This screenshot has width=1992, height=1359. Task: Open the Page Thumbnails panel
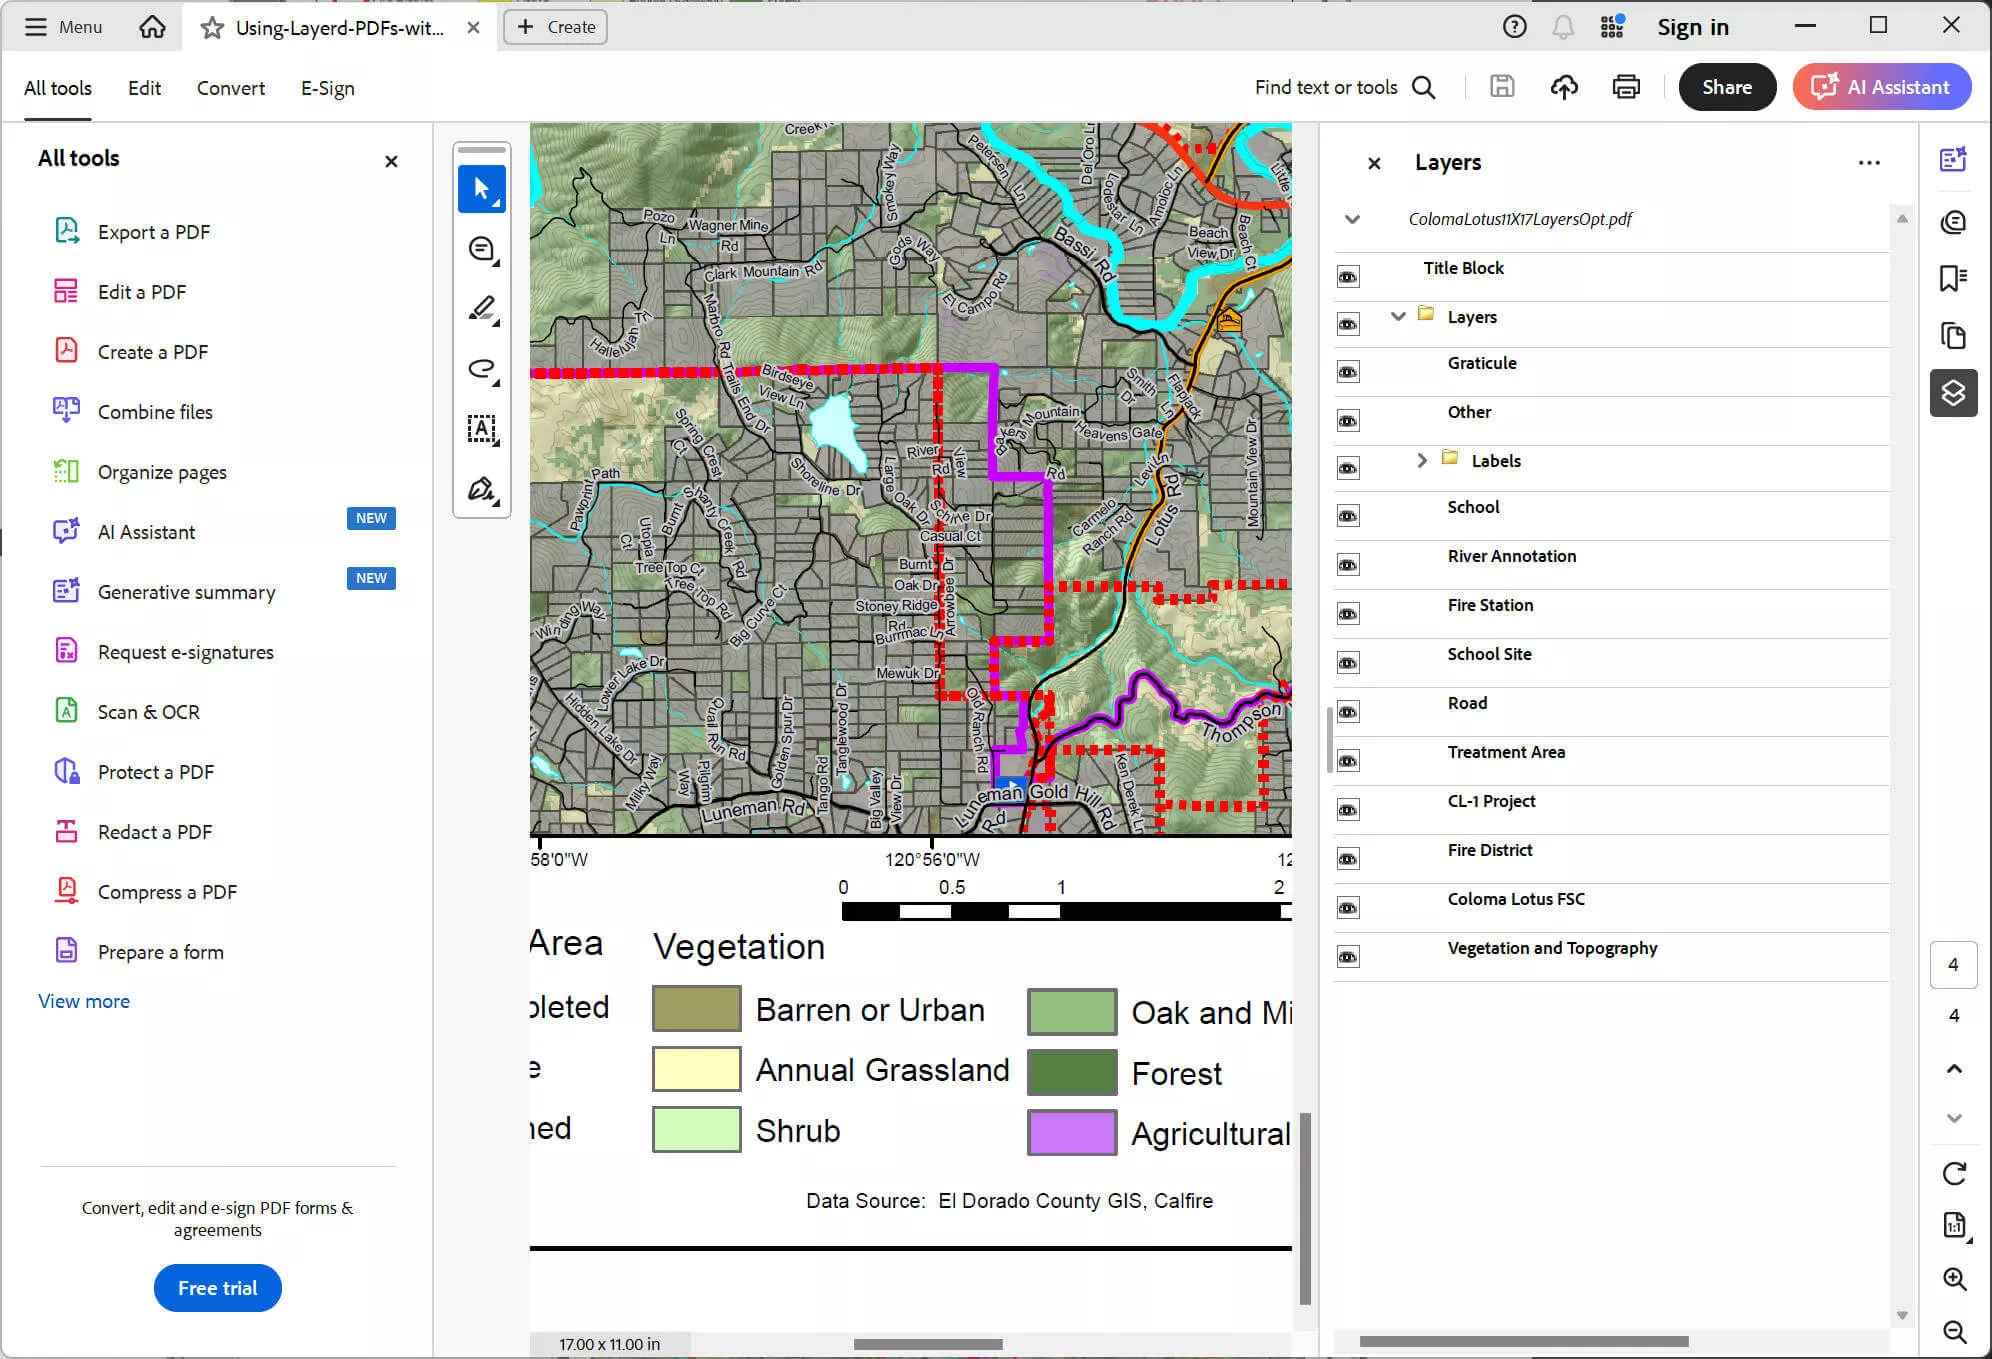coord(1954,336)
